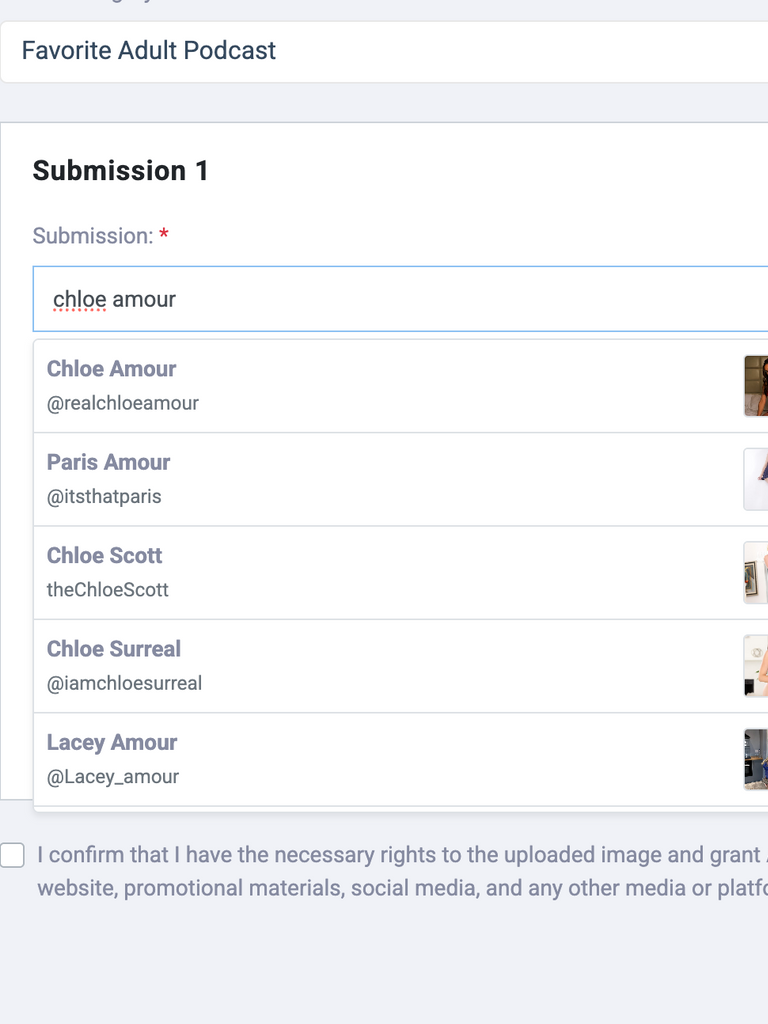Click the @iamchloesurreal handle
The image size is (768, 1024).
pyautogui.click(x=124, y=683)
